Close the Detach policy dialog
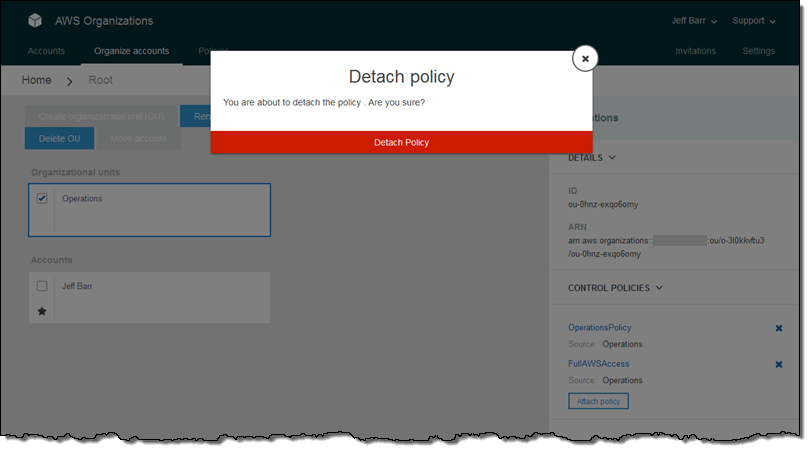The height and width of the screenshot is (451, 810). [x=585, y=59]
